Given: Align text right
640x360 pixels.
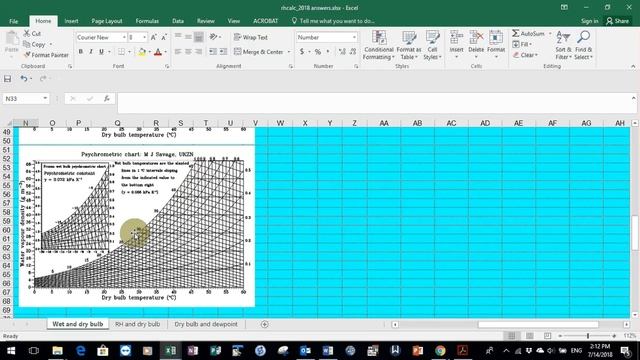Looking at the screenshot, I should [x=198, y=52].
